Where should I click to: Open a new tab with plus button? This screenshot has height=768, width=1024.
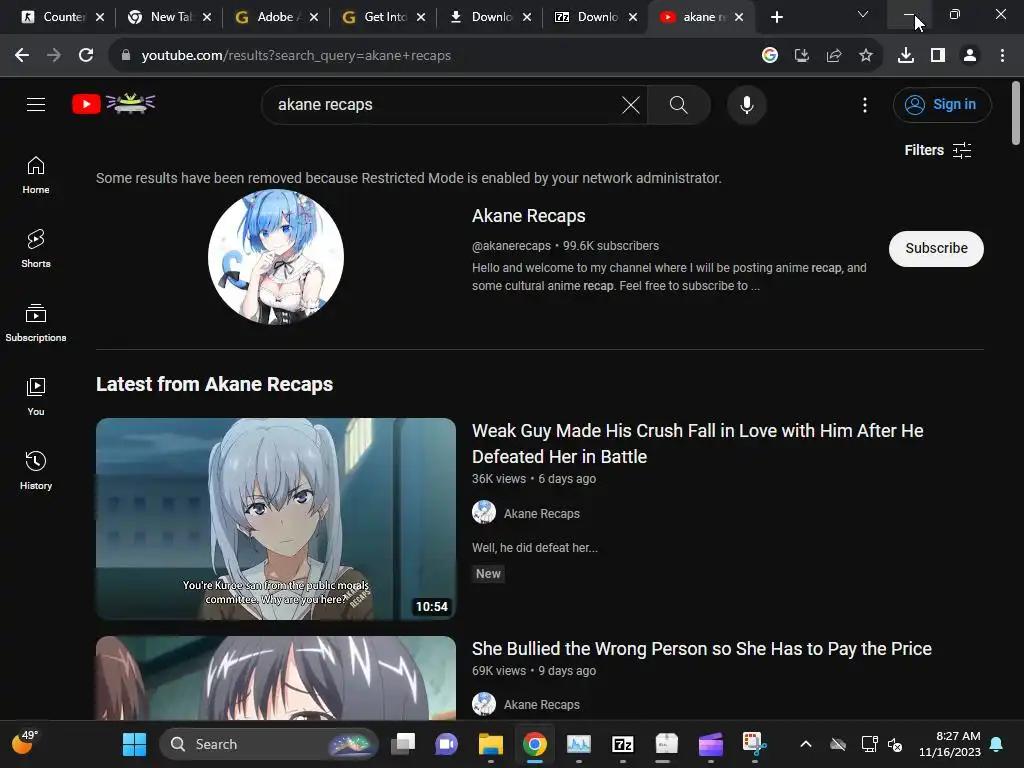point(776,18)
